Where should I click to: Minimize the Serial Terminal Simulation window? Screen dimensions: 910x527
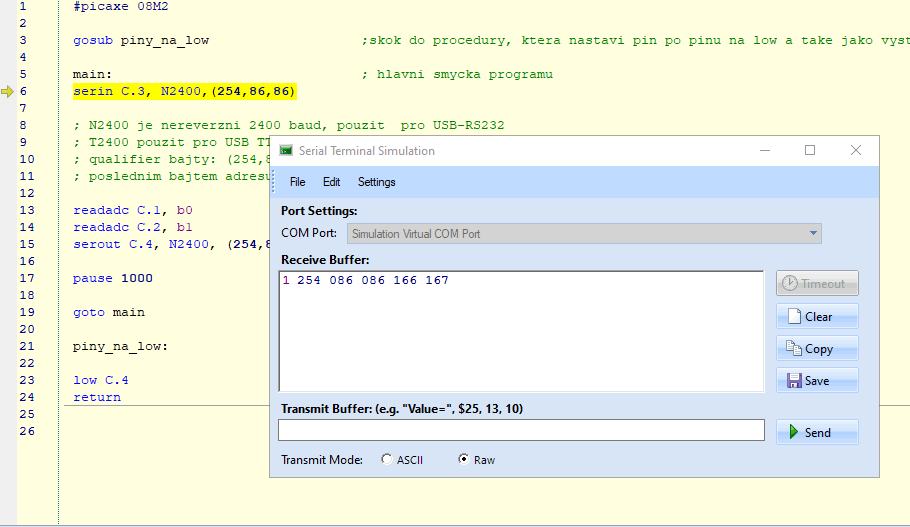764,151
